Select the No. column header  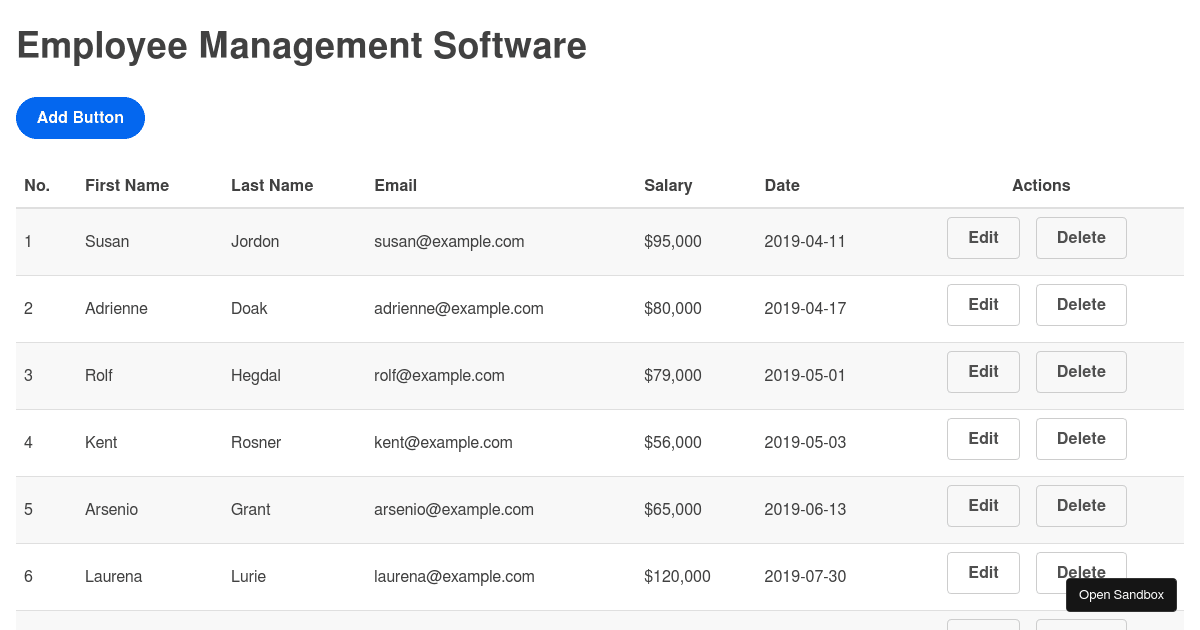click(37, 185)
